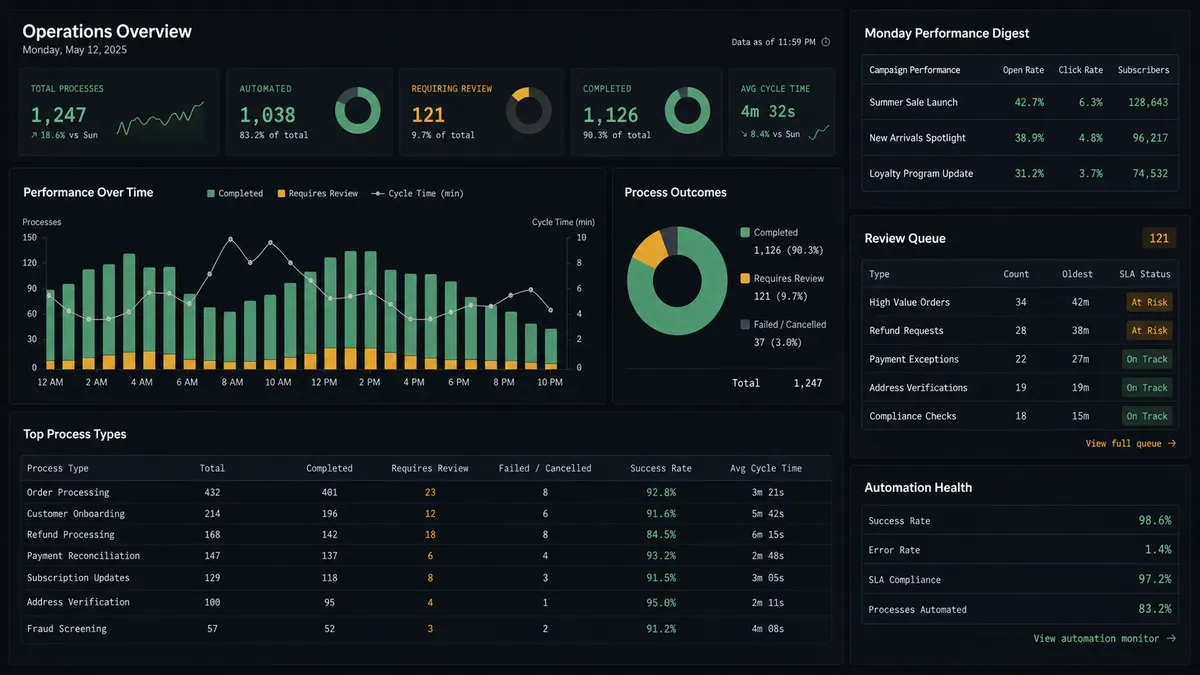The height and width of the screenshot is (675, 1200).
Task: Sort by the Success Rate column header
Action: coord(661,468)
